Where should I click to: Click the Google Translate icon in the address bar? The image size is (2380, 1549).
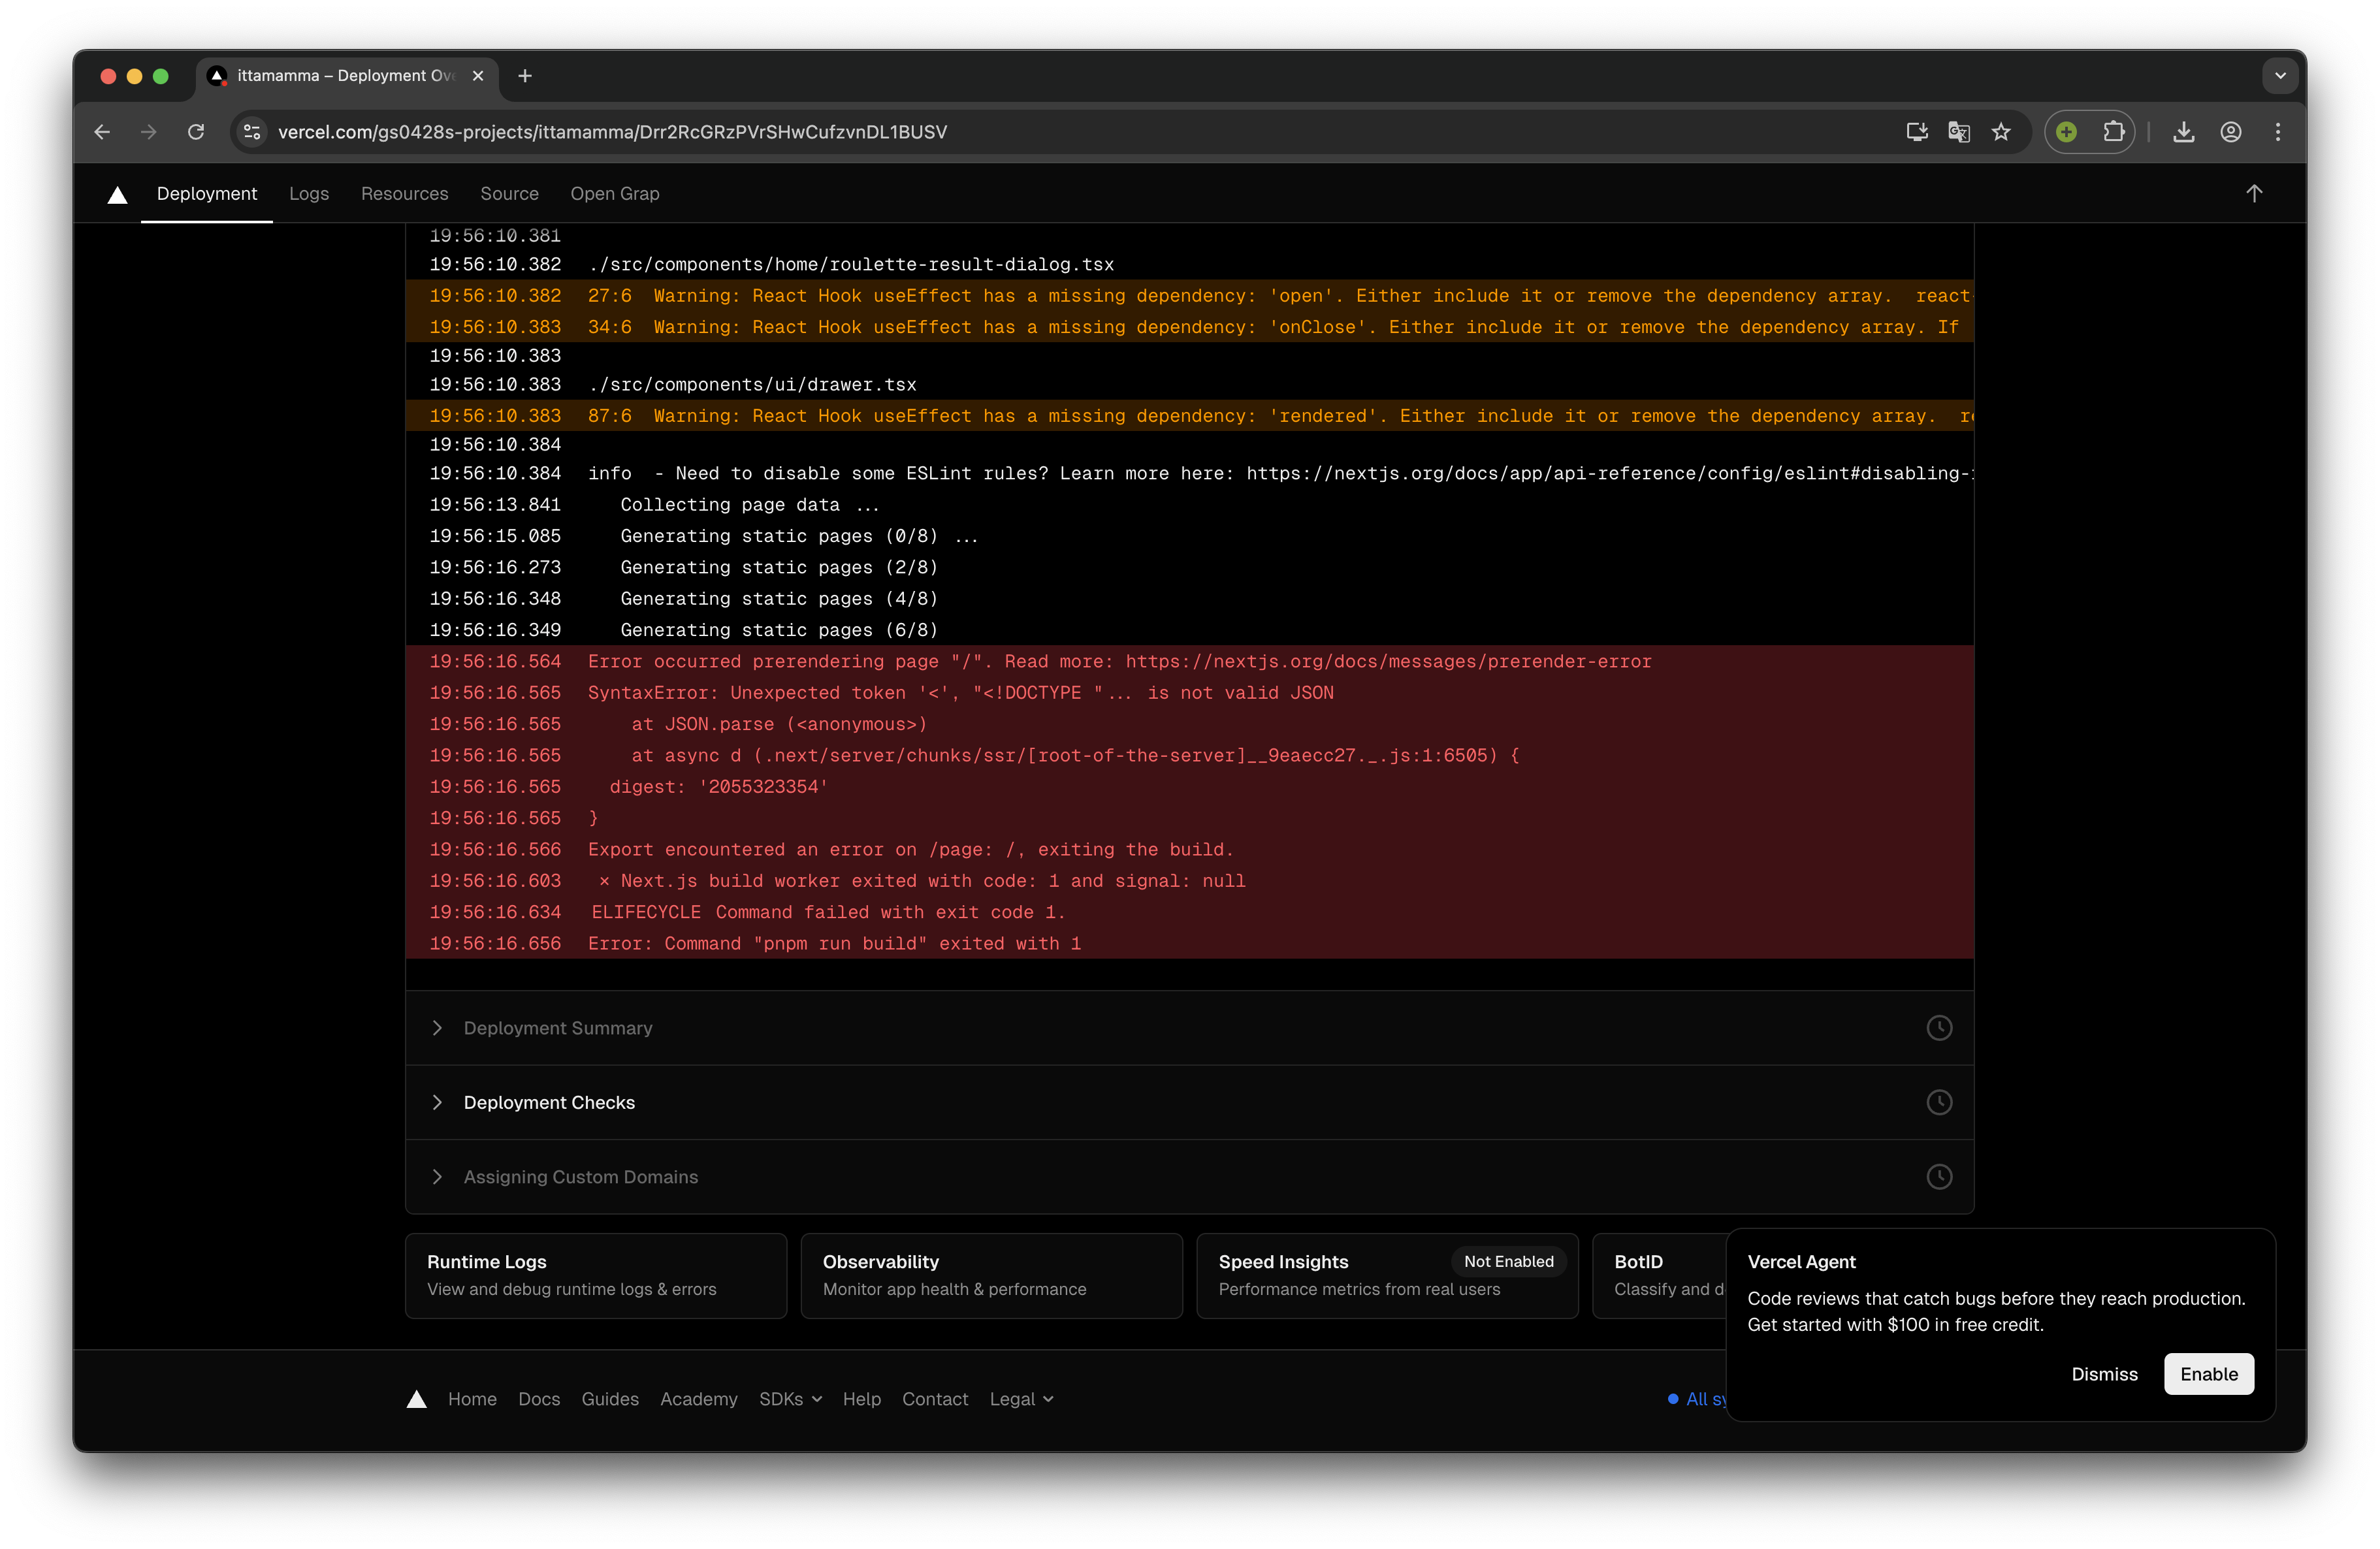(1959, 132)
